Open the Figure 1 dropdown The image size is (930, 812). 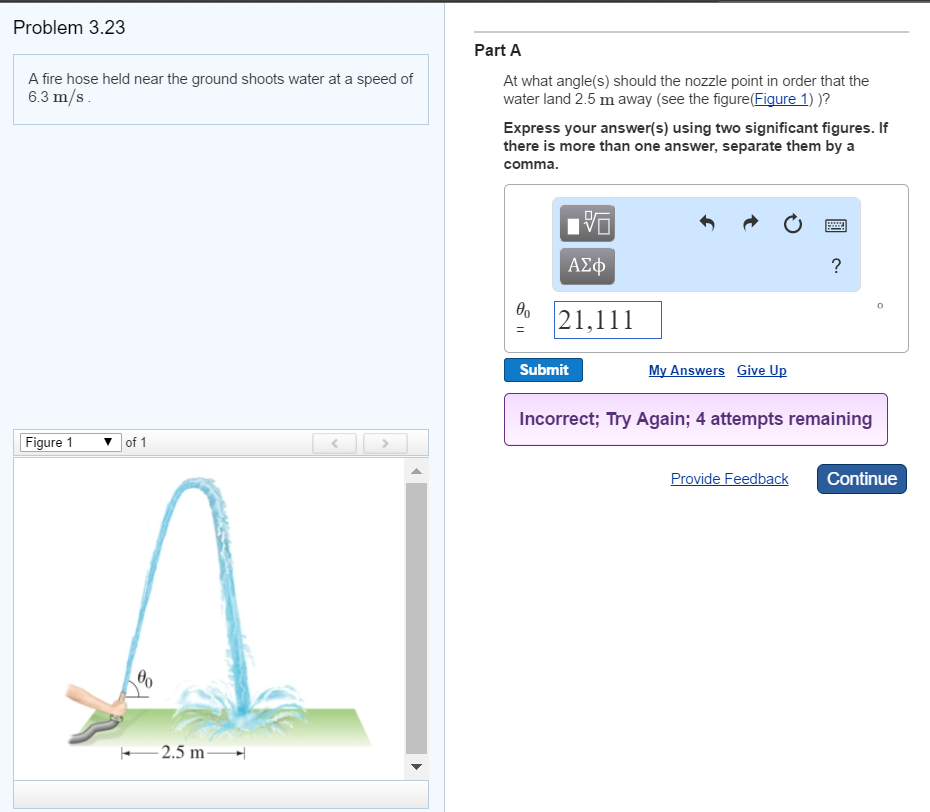tap(68, 442)
